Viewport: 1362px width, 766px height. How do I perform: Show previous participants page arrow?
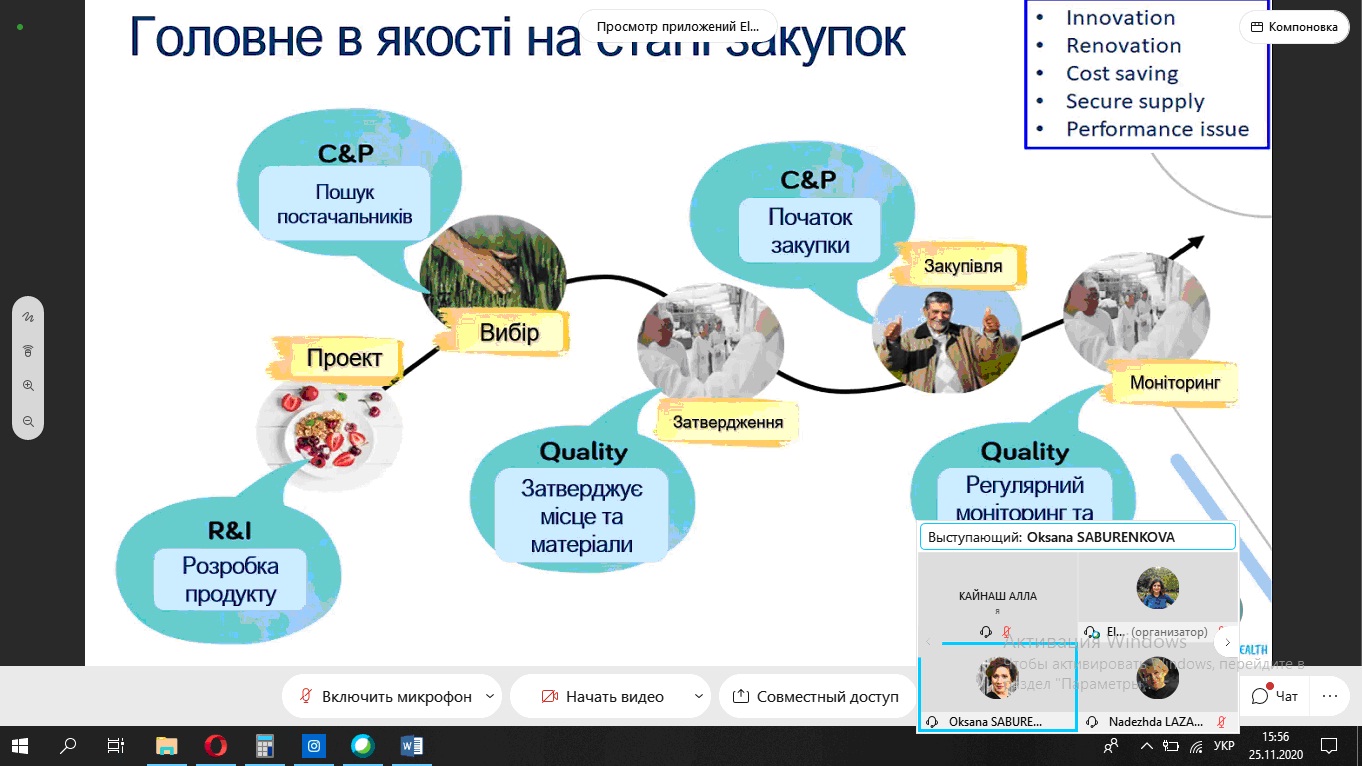pyautogui.click(x=928, y=642)
